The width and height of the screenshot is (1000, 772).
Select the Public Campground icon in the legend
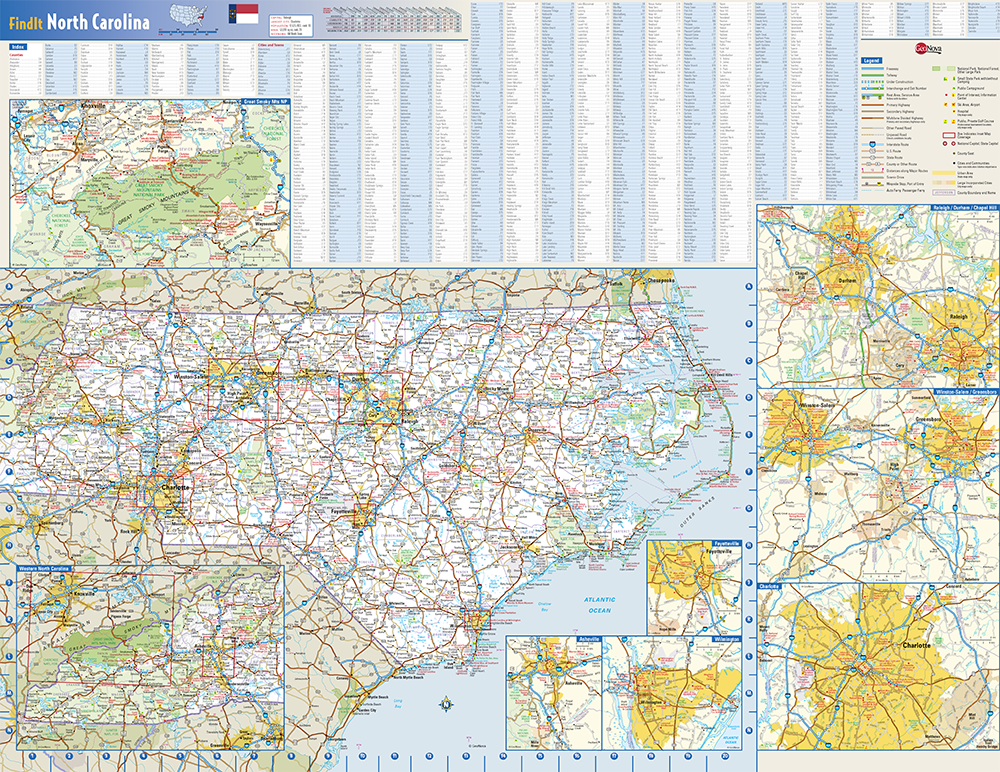(x=952, y=88)
